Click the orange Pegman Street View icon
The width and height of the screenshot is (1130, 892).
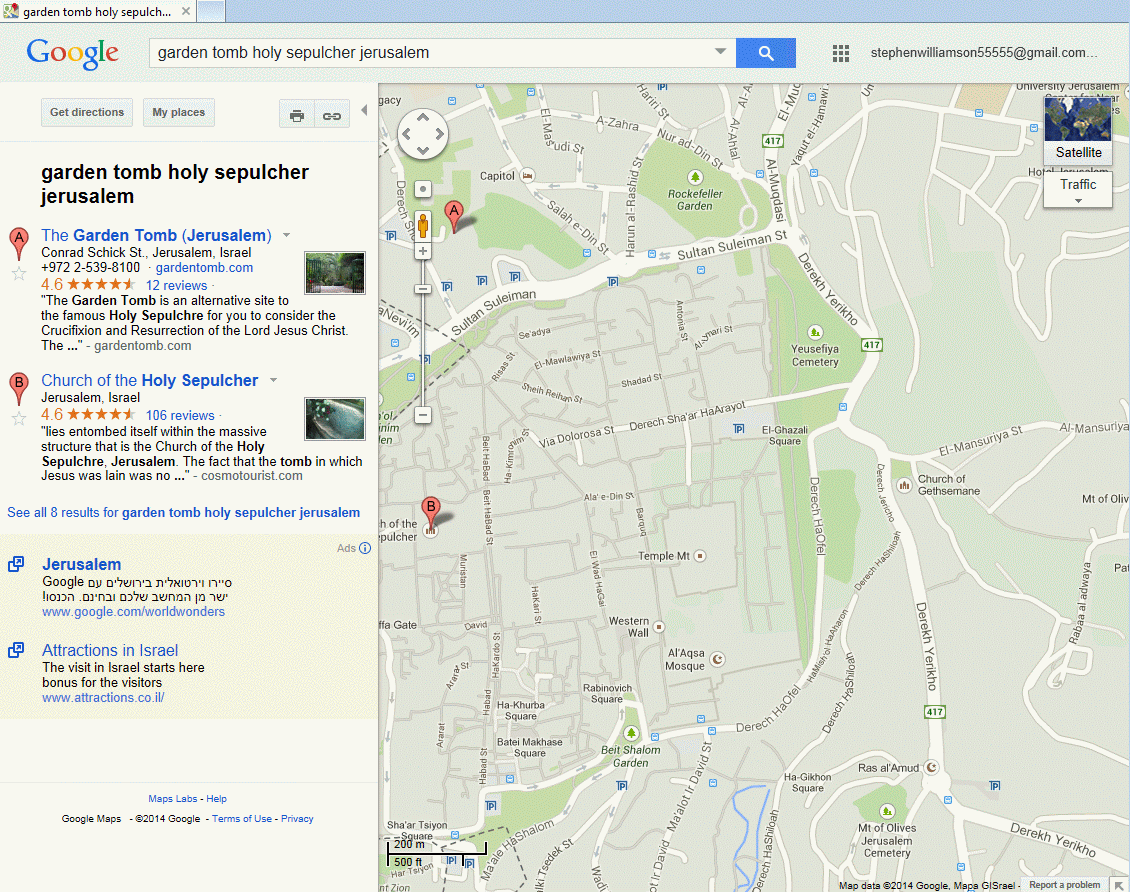click(x=423, y=226)
